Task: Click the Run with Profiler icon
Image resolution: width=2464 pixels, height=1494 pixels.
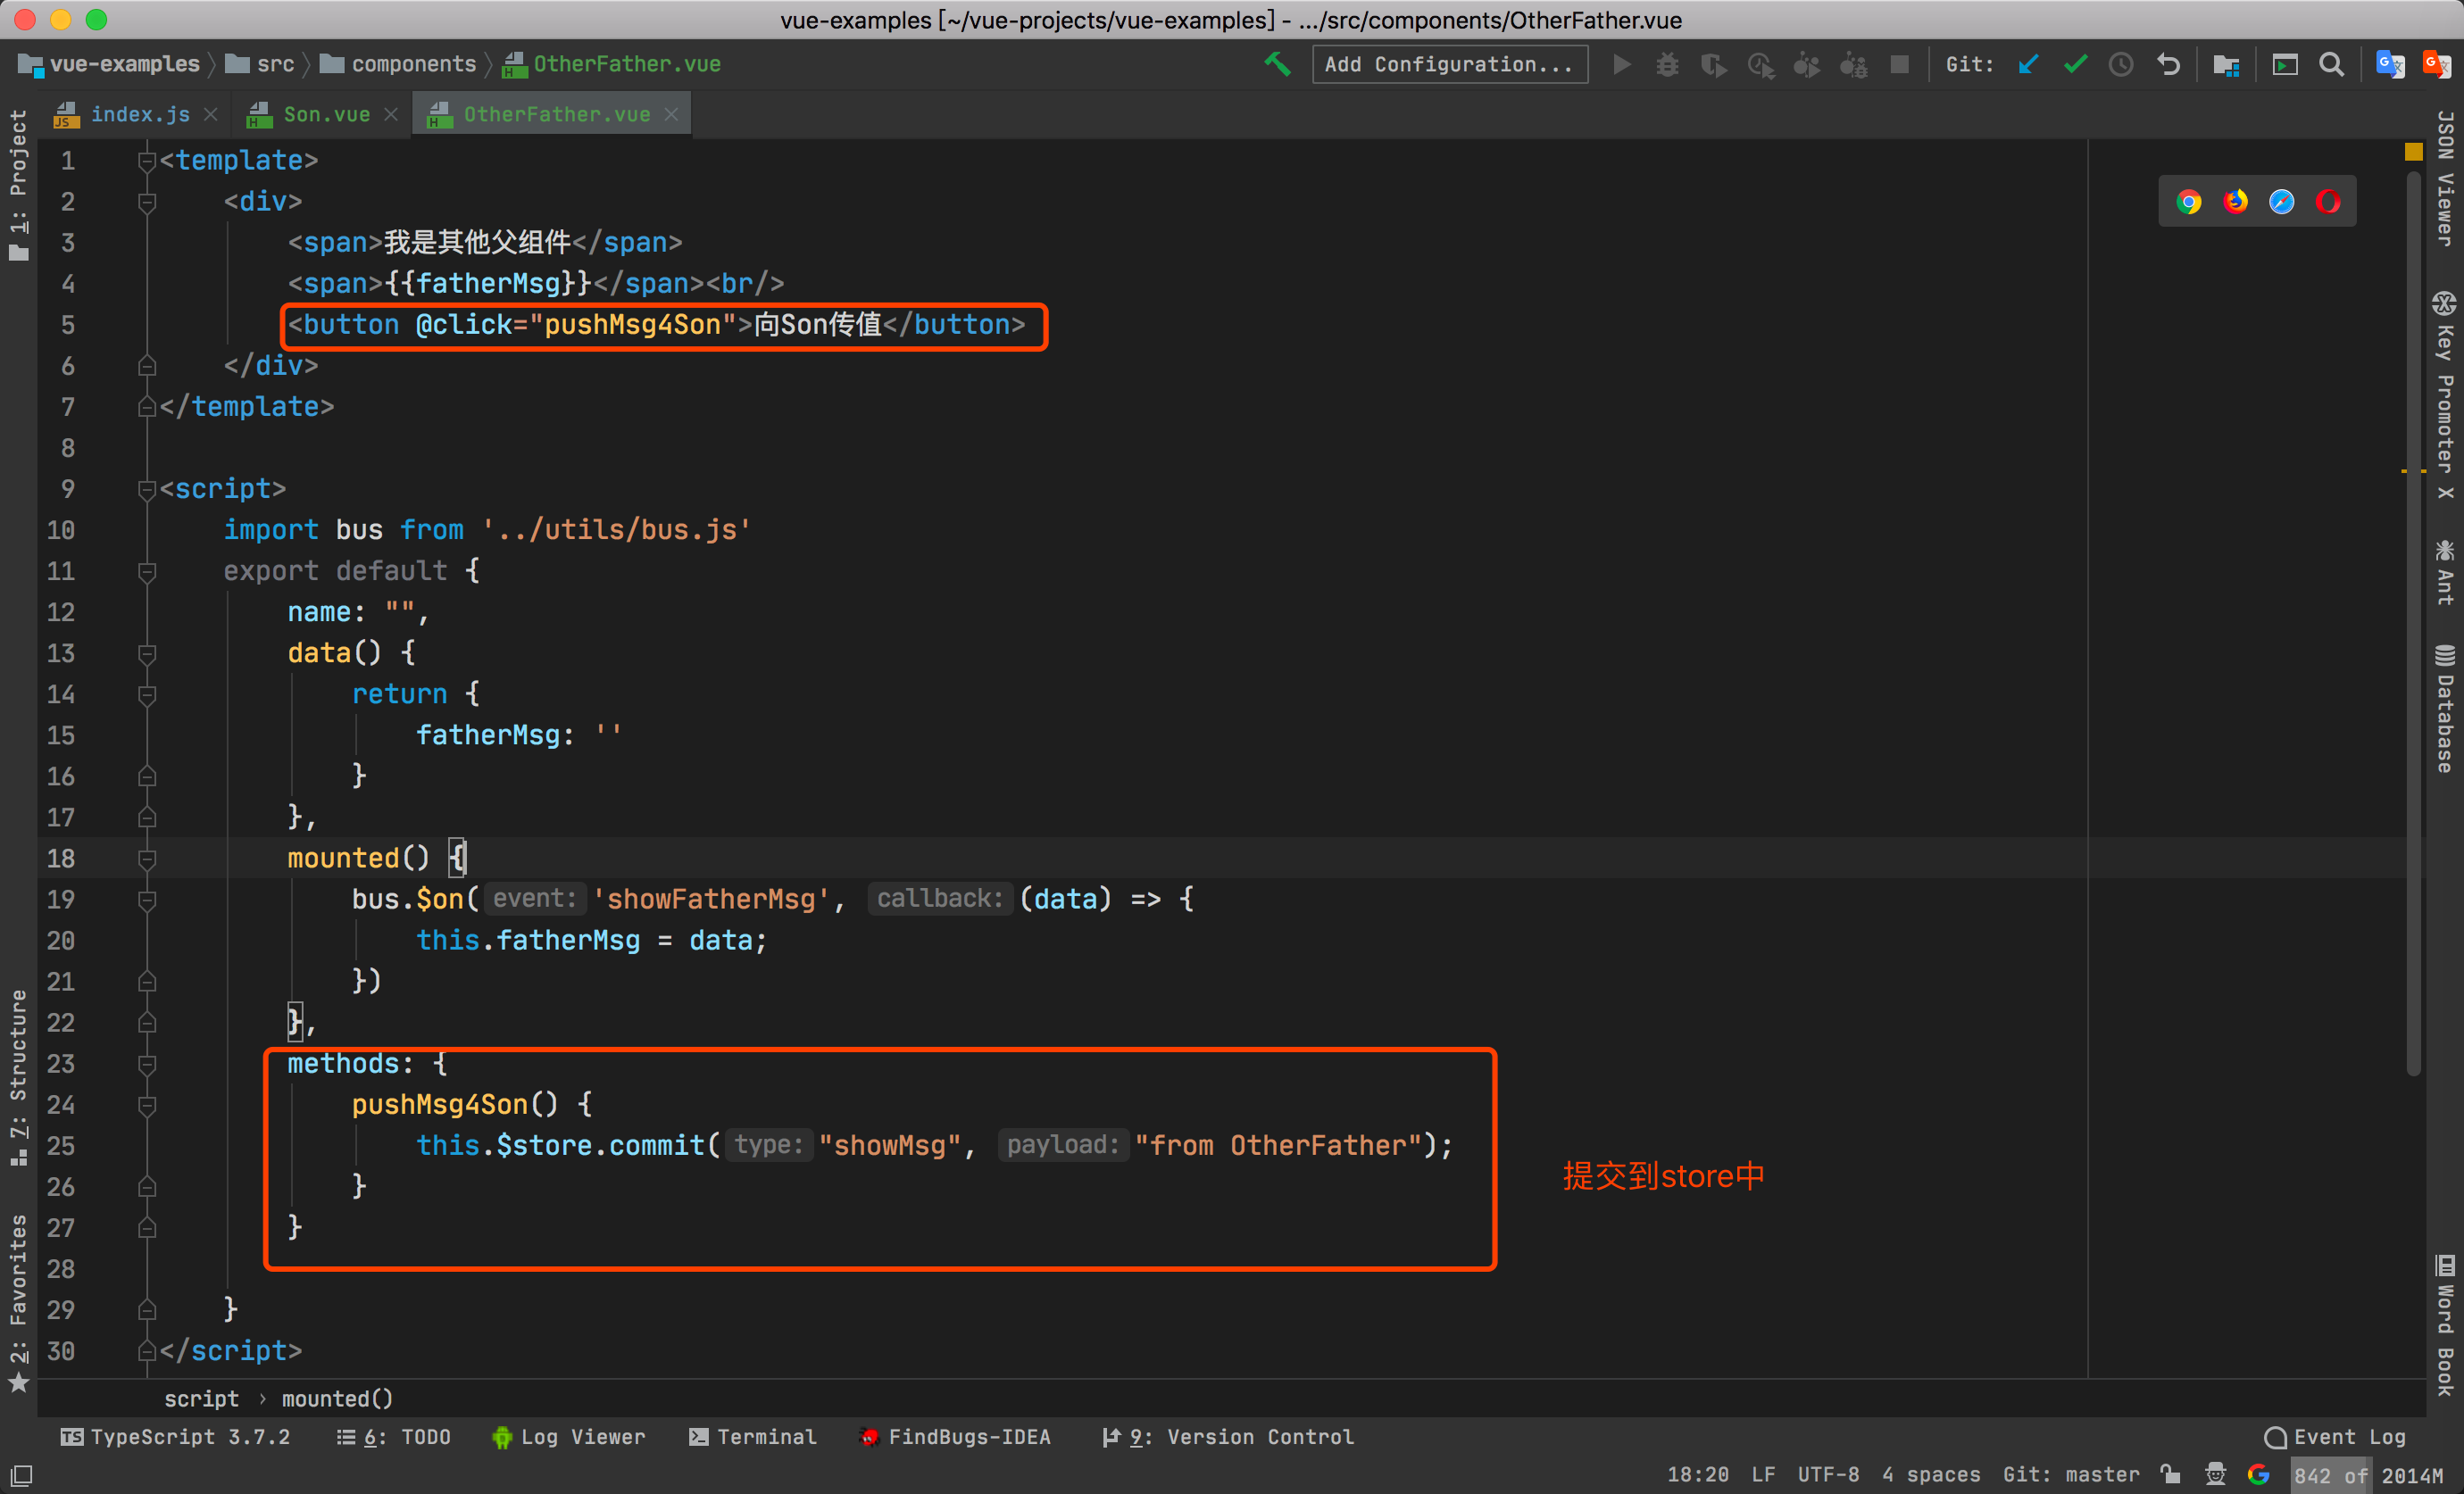Action: [x=1760, y=64]
